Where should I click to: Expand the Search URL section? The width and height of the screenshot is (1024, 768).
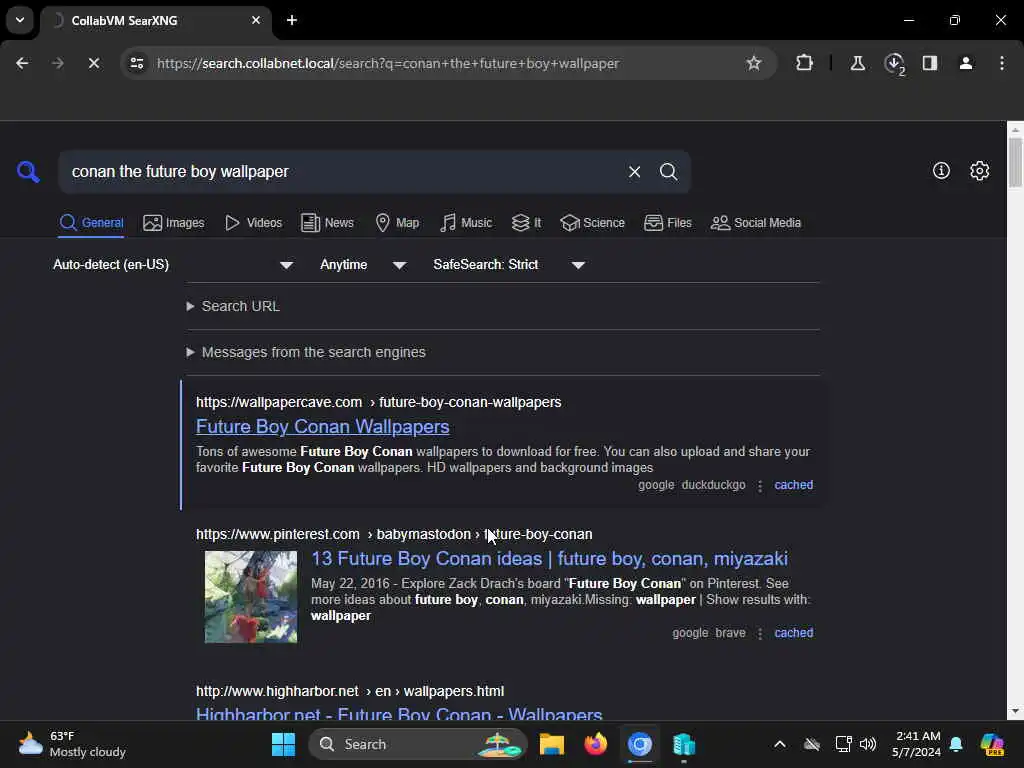click(x=233, y=306)
